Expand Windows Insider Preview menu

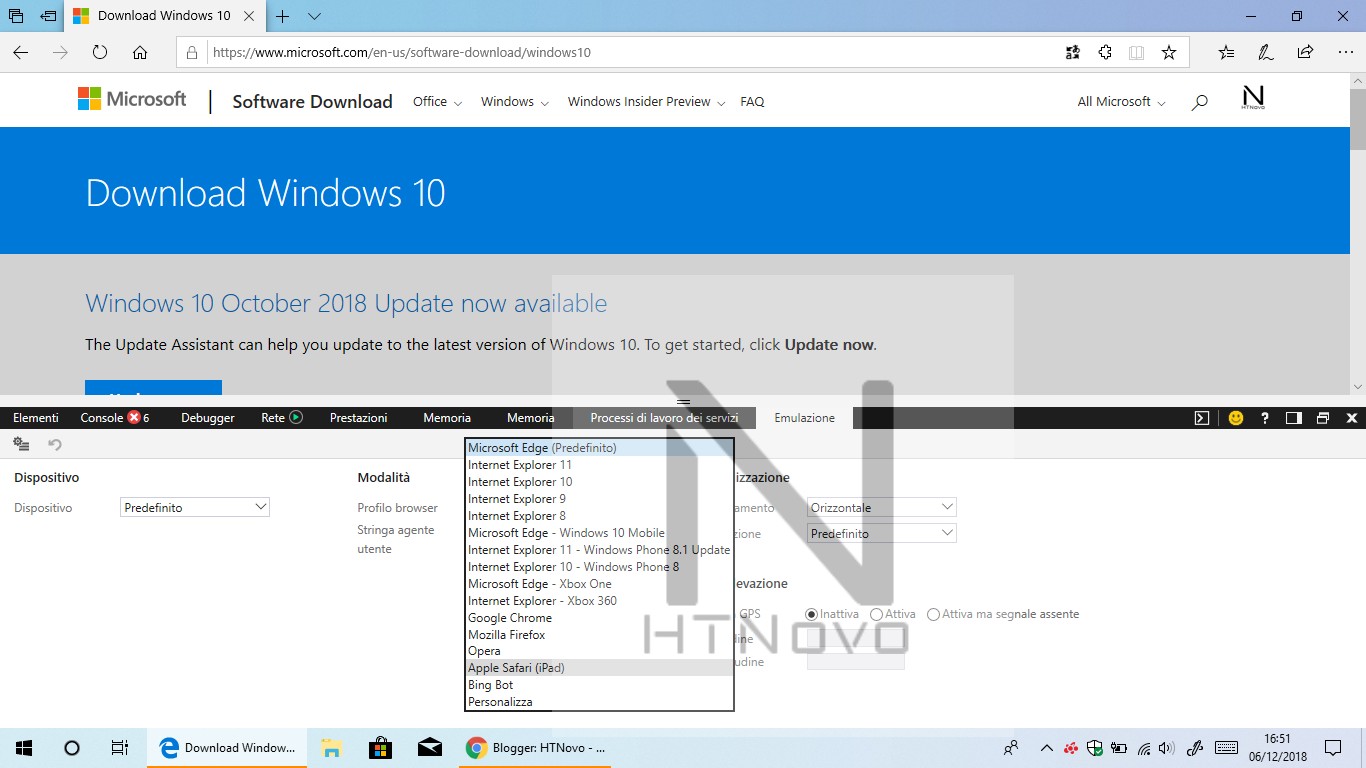click(646, 101)
